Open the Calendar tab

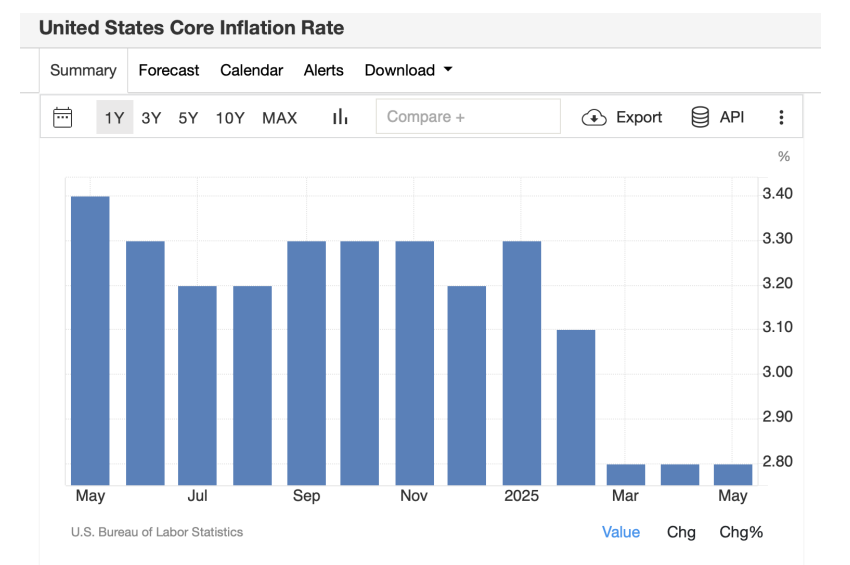point(252,70)
